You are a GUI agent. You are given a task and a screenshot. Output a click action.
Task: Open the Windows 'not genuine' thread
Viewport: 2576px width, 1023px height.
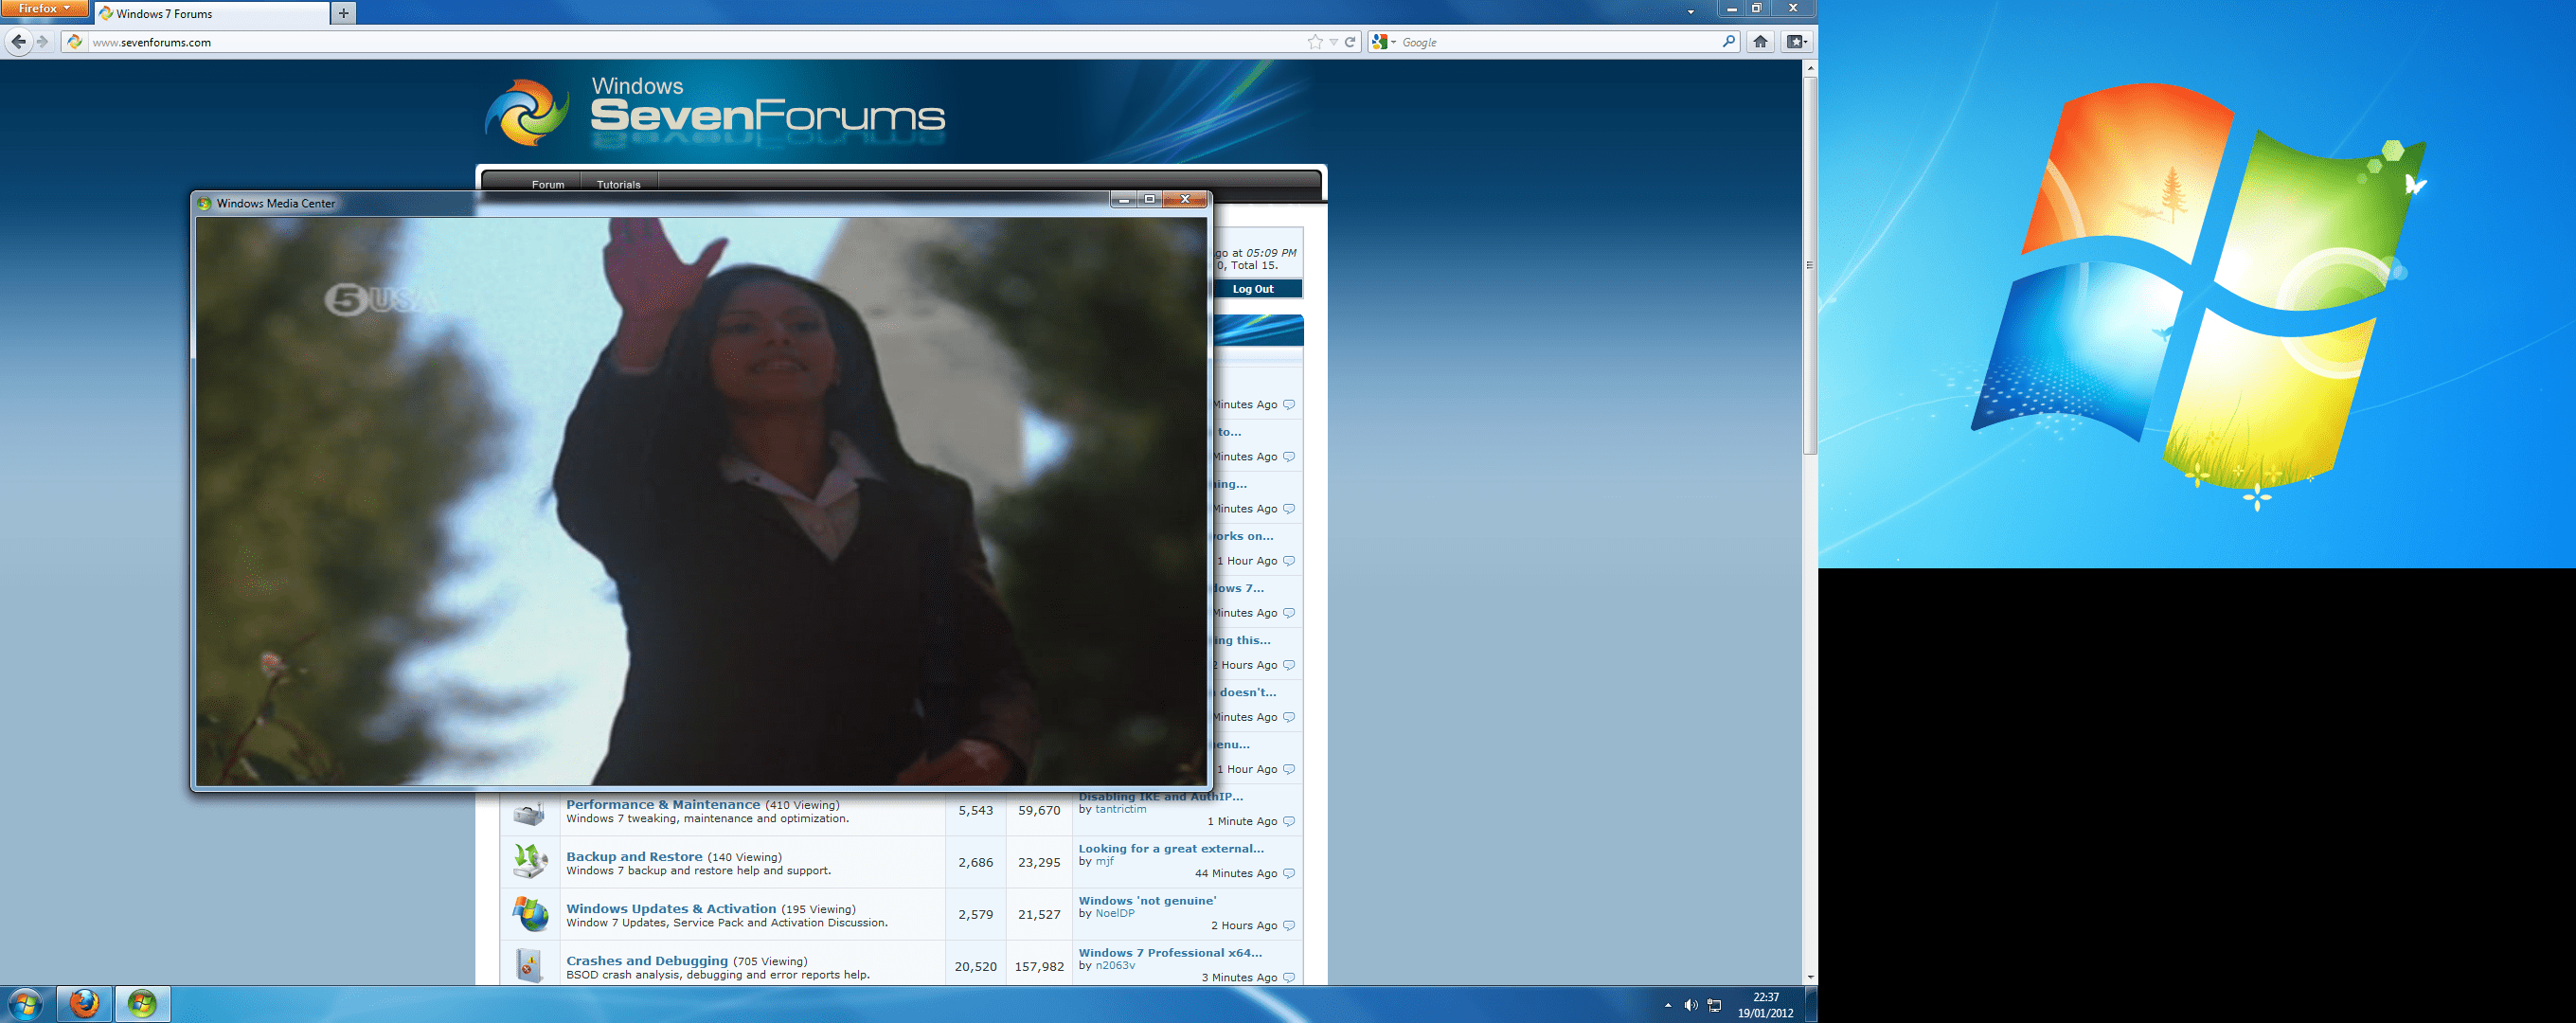click(1147, 900)
